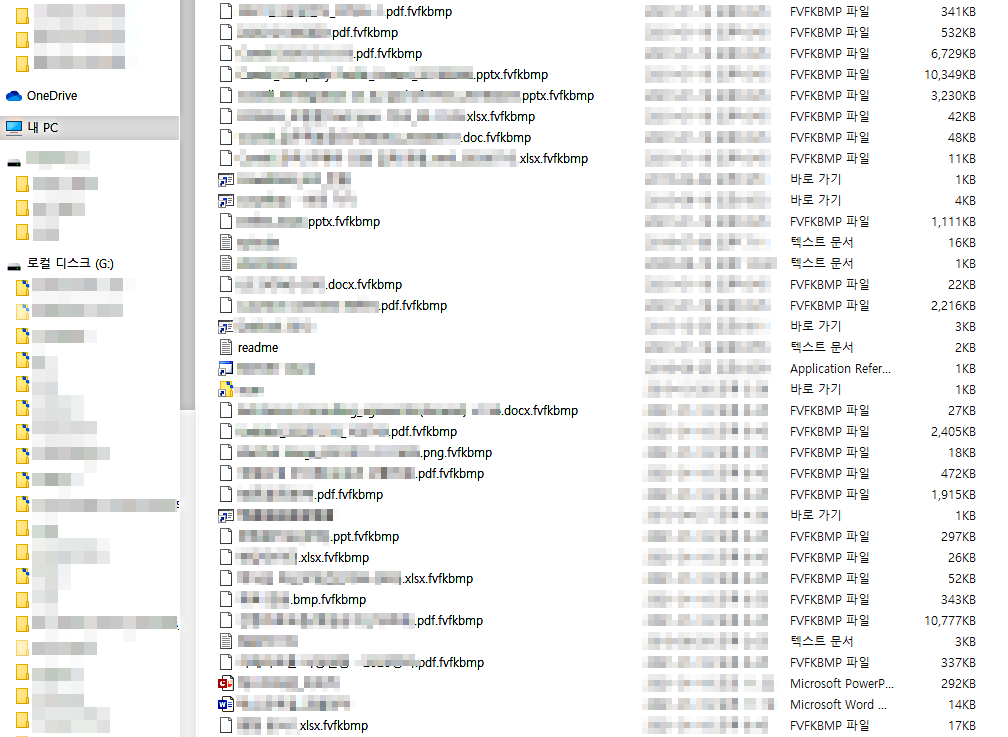The width and height of the screenshot is (1008, 737).
Task: Select the xlsx.fvfkbmp file name sized 11KB
Action: pos(412,158)
